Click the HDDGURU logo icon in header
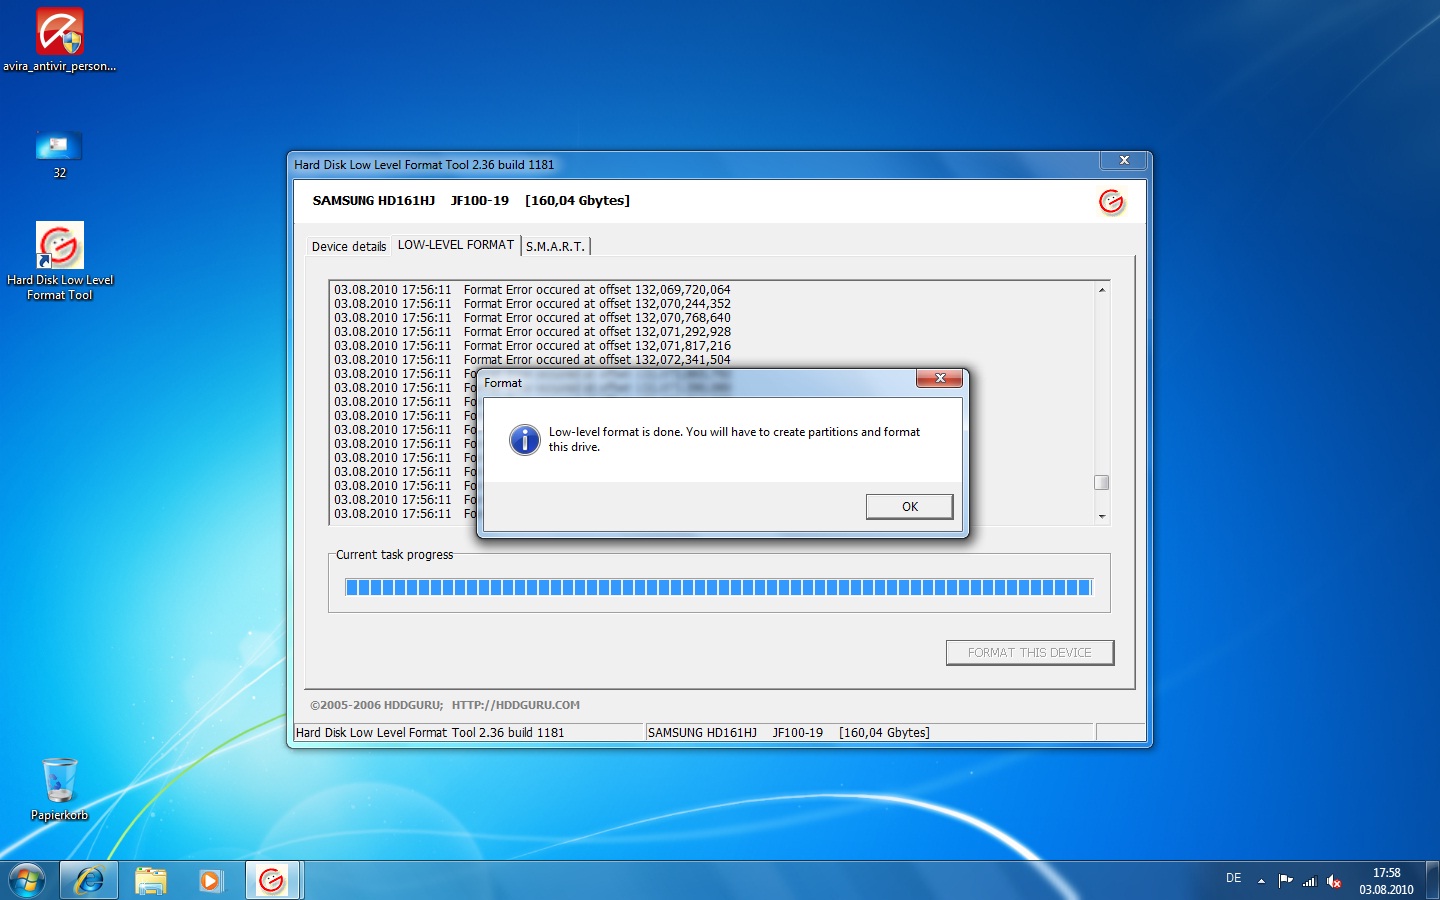 (1112, 202)
